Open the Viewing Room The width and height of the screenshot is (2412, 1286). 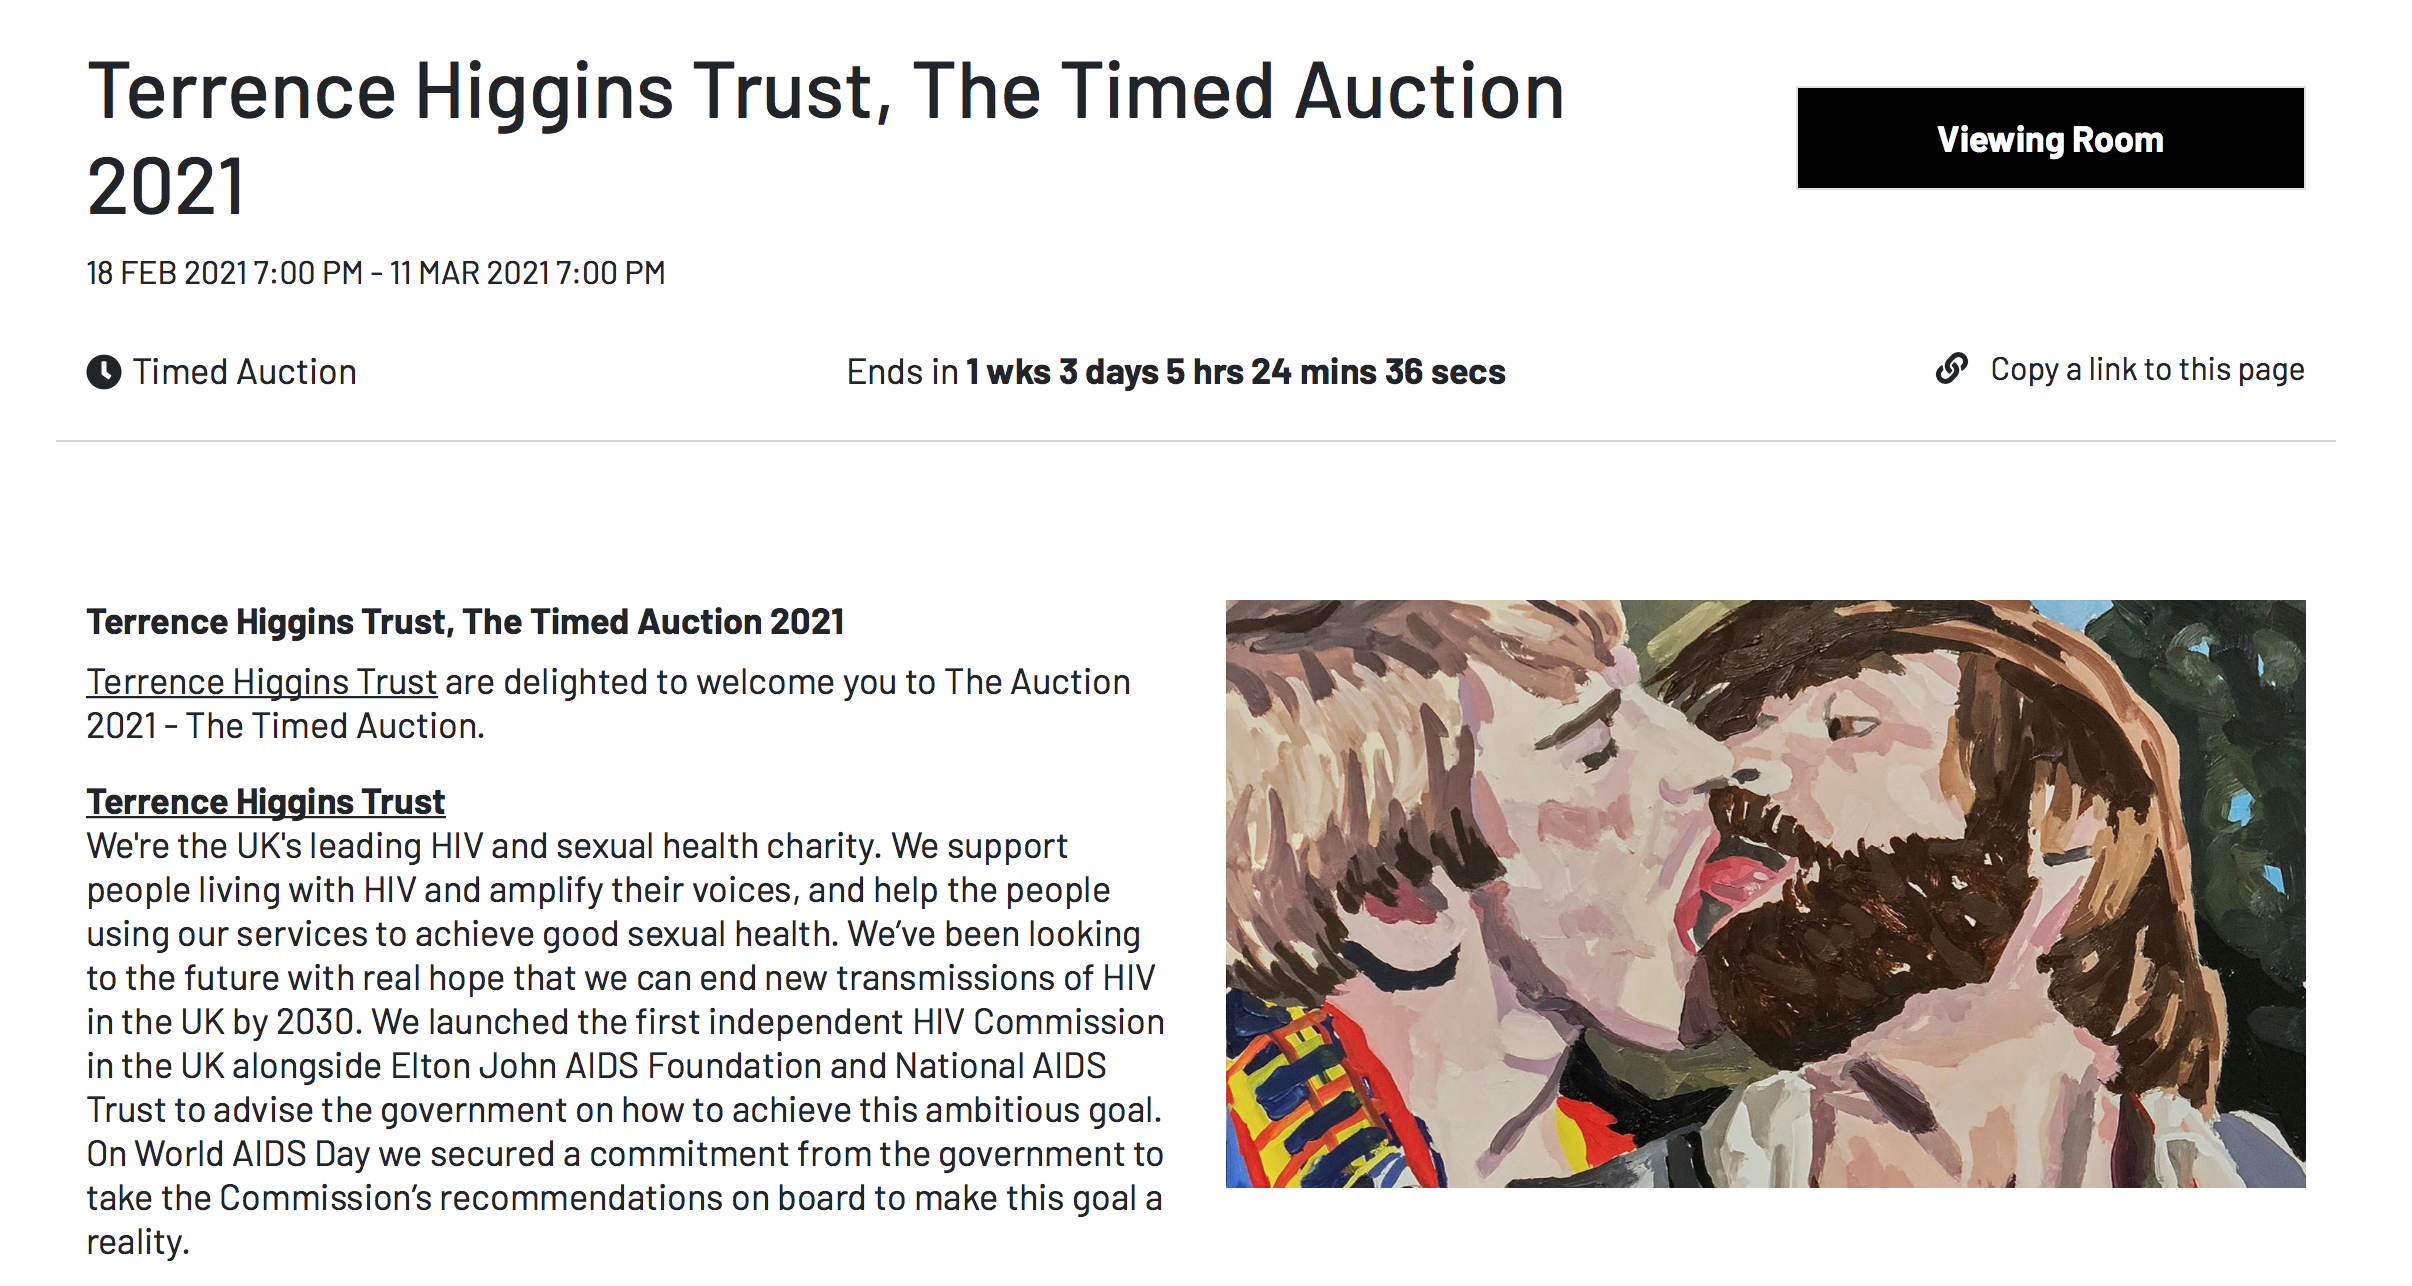2050,139
